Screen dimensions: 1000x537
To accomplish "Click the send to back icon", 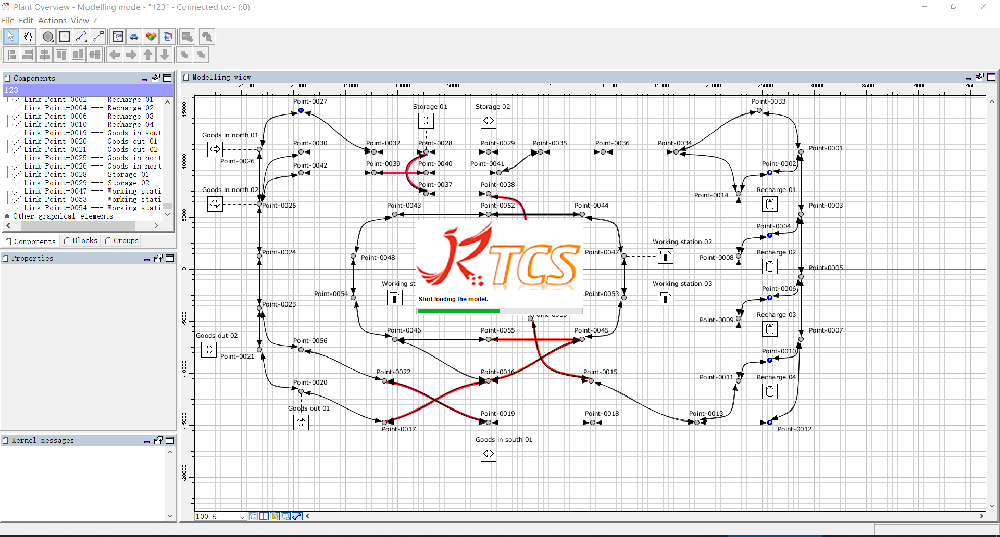I will [x=201, y=55].
